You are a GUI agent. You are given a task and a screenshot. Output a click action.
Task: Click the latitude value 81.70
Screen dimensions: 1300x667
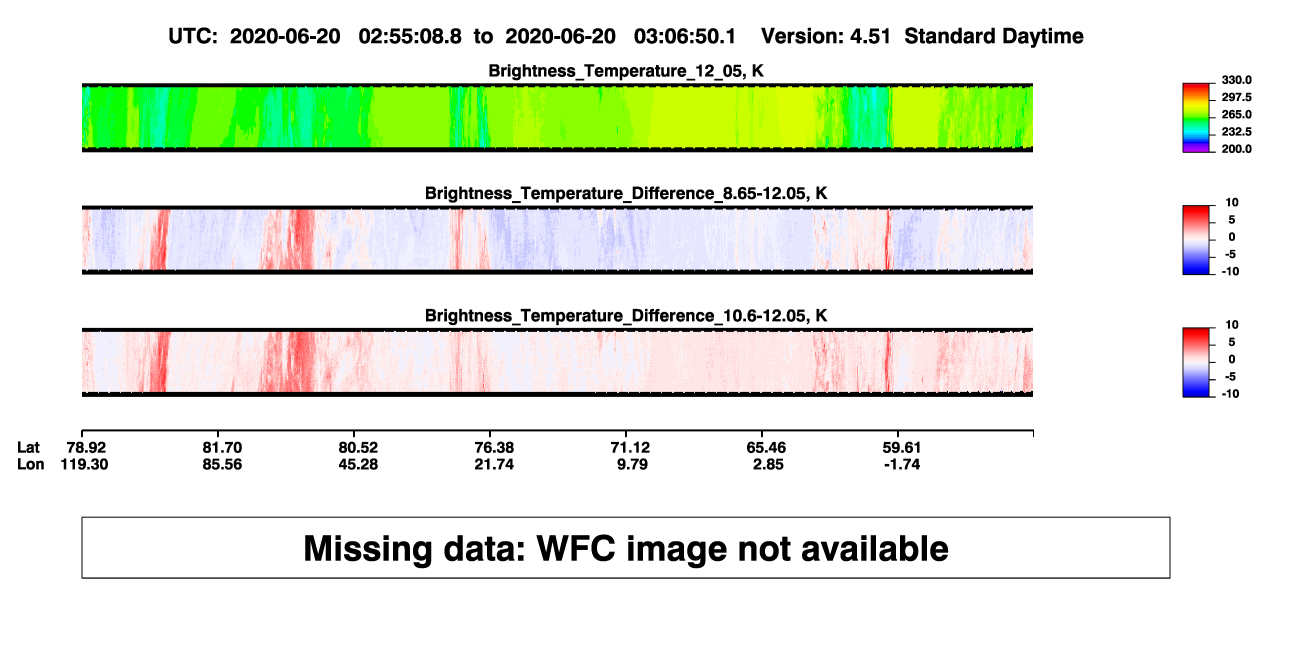[222, 447]
